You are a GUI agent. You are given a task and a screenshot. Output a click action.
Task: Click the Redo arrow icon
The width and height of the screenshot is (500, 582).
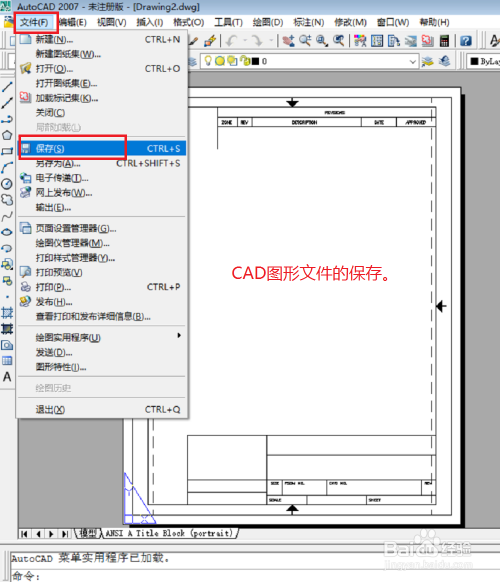pyautogui.click(x=257, y=40)
